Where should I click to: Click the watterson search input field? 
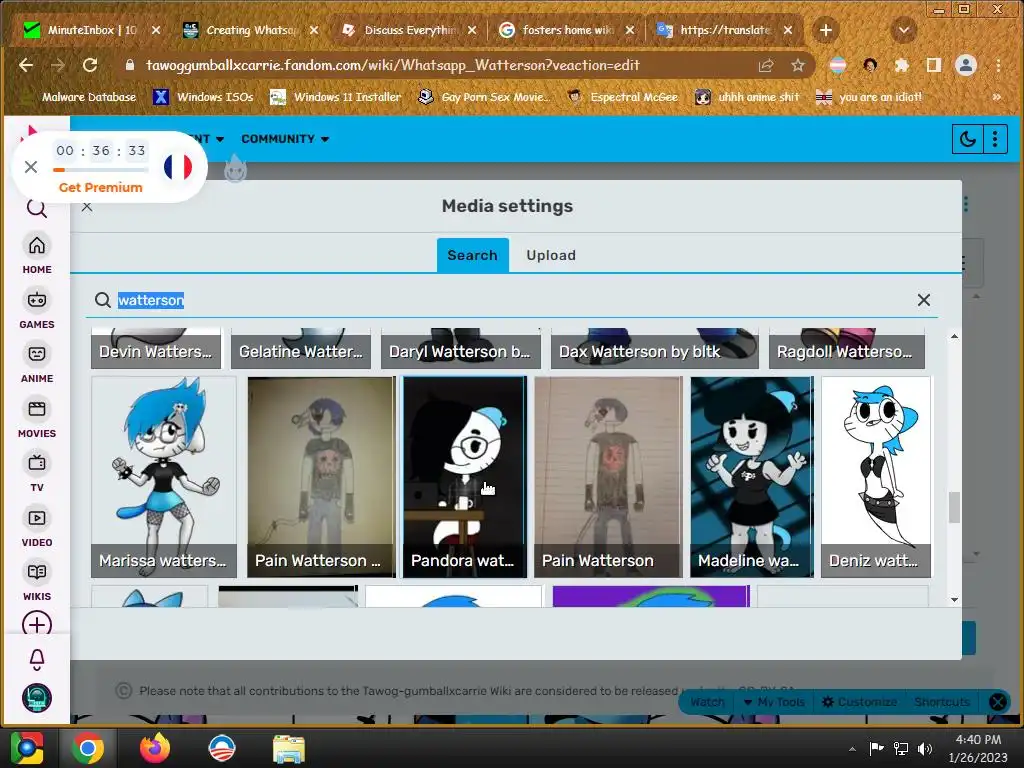(x=512, y=300)
